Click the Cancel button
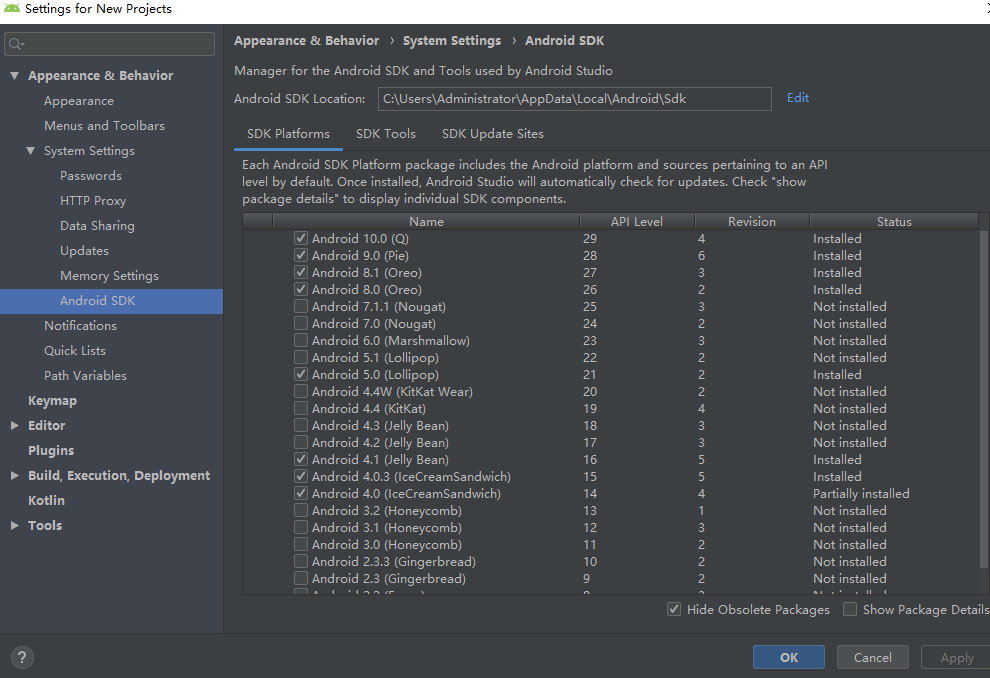This screenshot has width=990, height=678. pyautogui.click(x=873, y=657)
